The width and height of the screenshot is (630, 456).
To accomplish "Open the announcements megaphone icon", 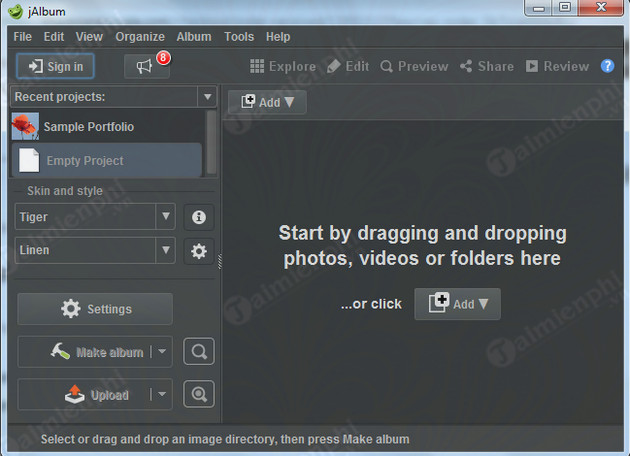I will coord(147,66).
